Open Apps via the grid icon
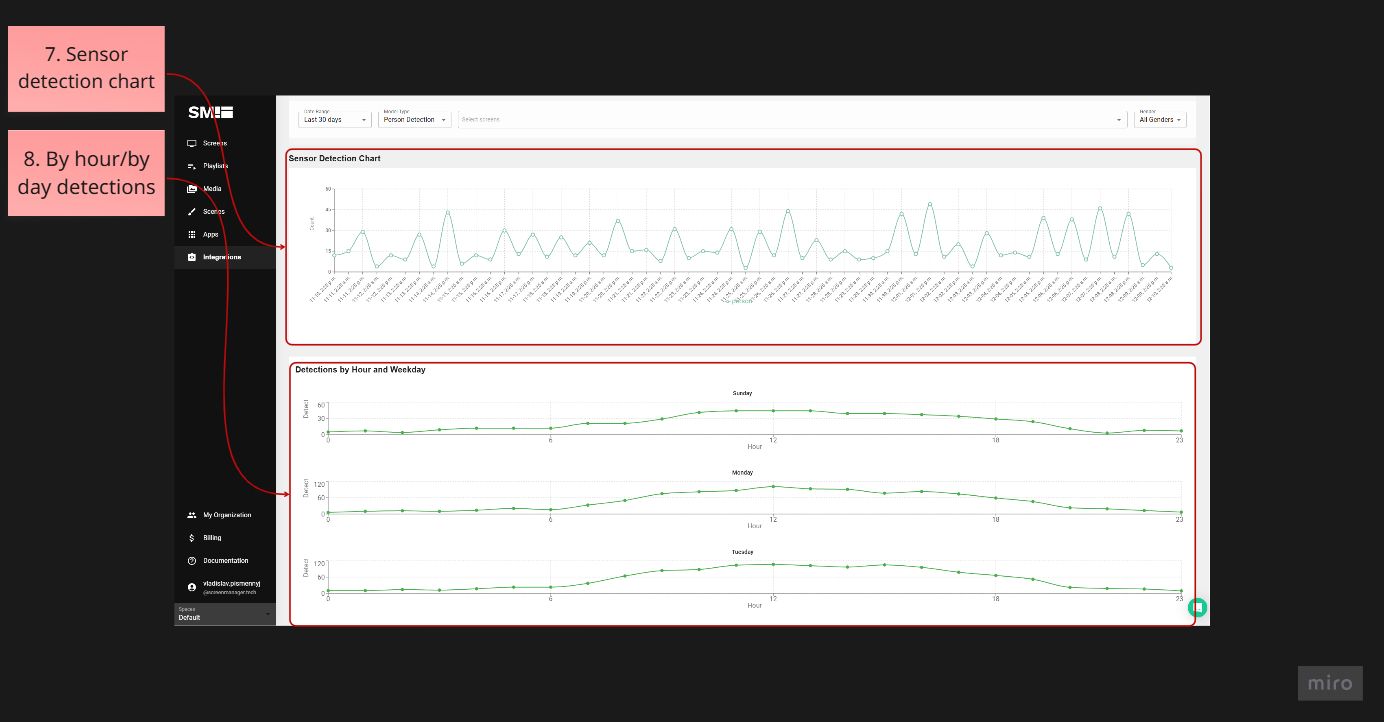The height and width of the screenshot is (722, 1384). 193,234
